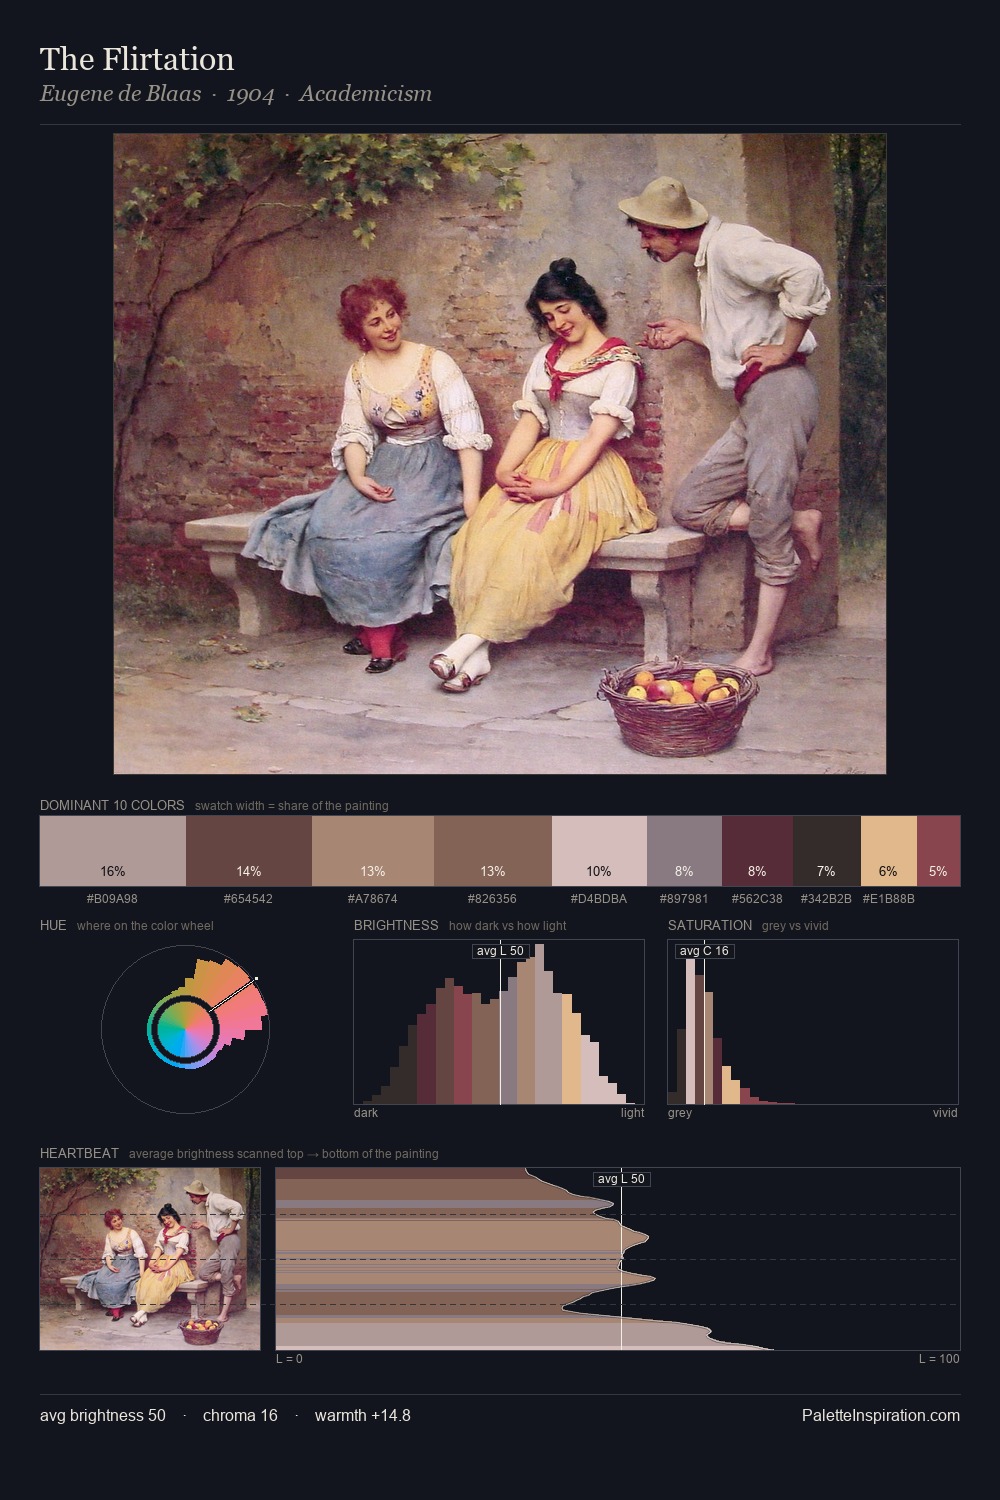This screenshot has width=1000, height=1500.
Task: Click the heartbeat brightness scan chart
Action: click(x=618, y=1259)
